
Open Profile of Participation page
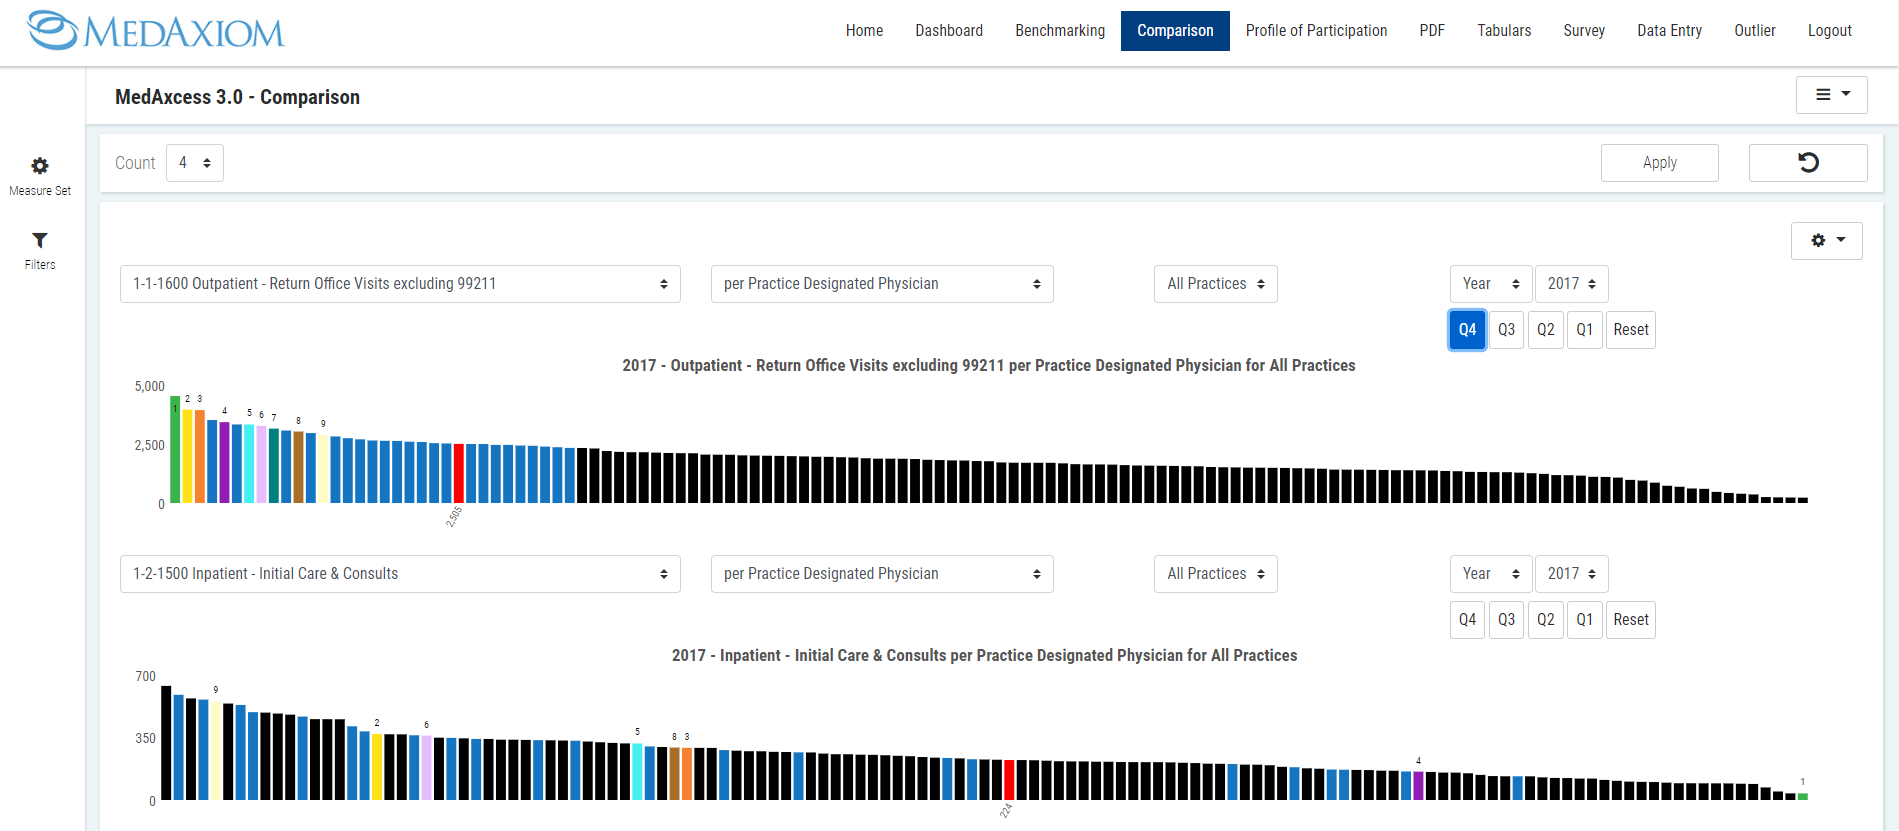pos(1316,31)
